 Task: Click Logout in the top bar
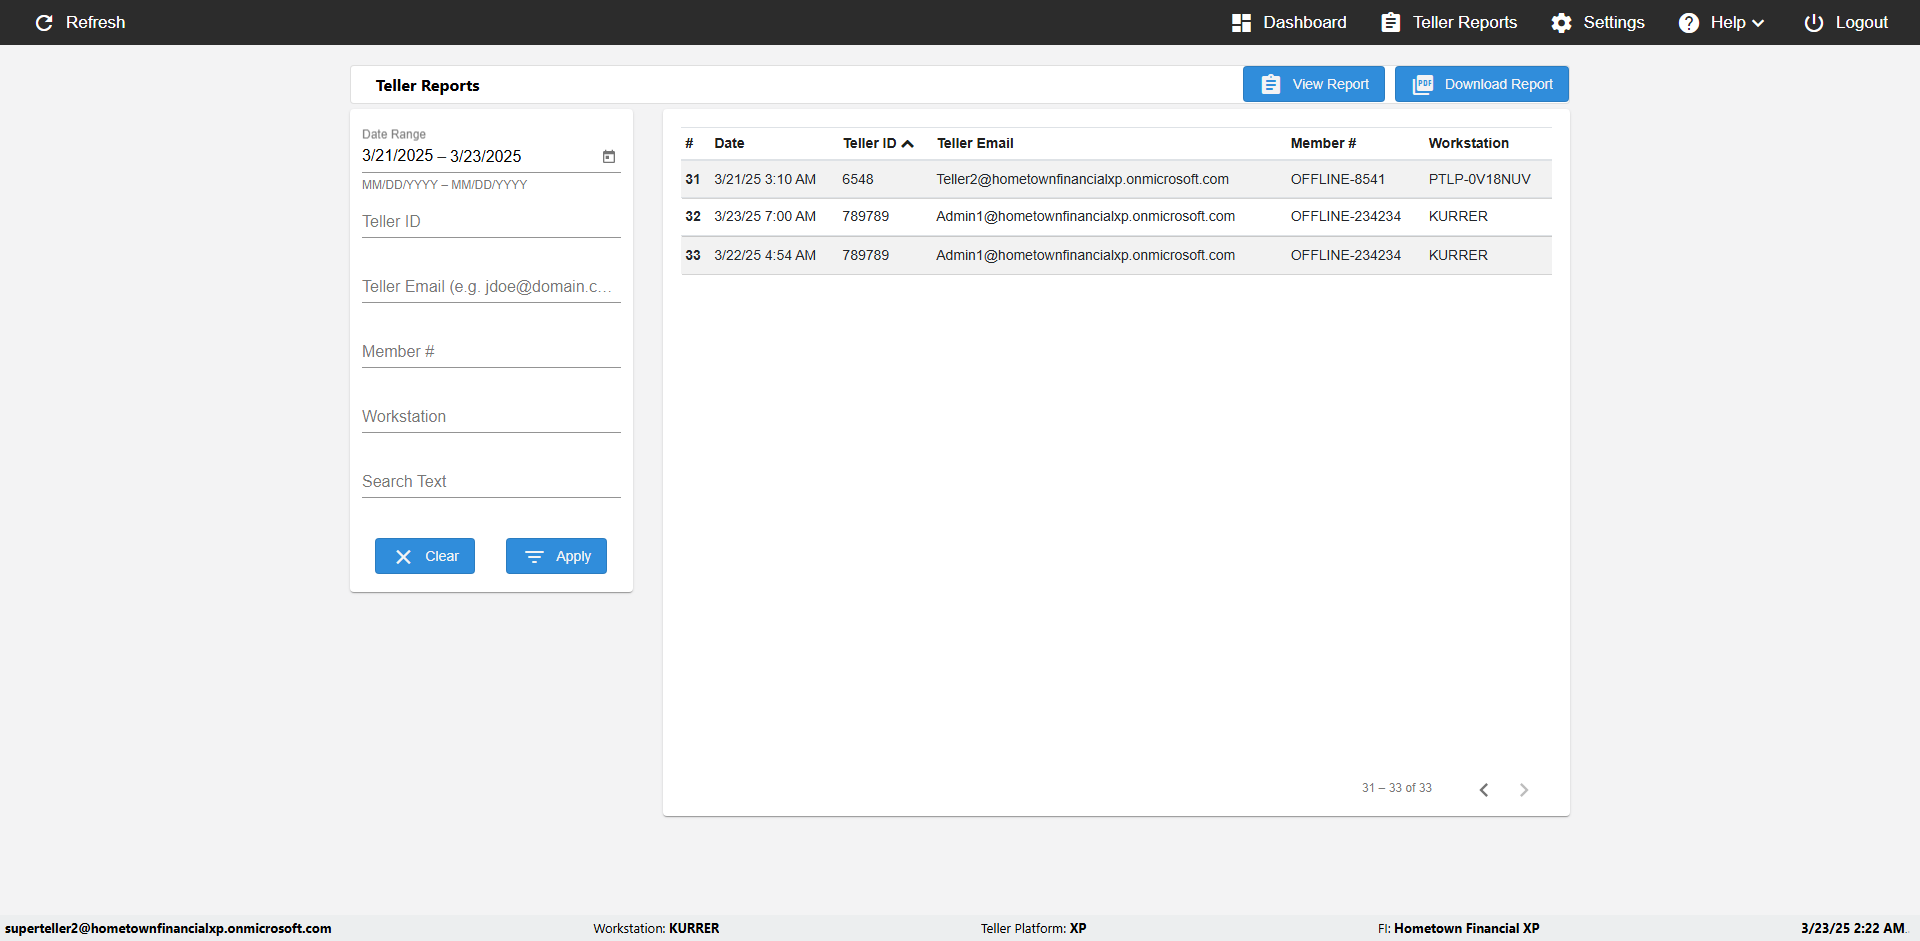coord(1846,22)
